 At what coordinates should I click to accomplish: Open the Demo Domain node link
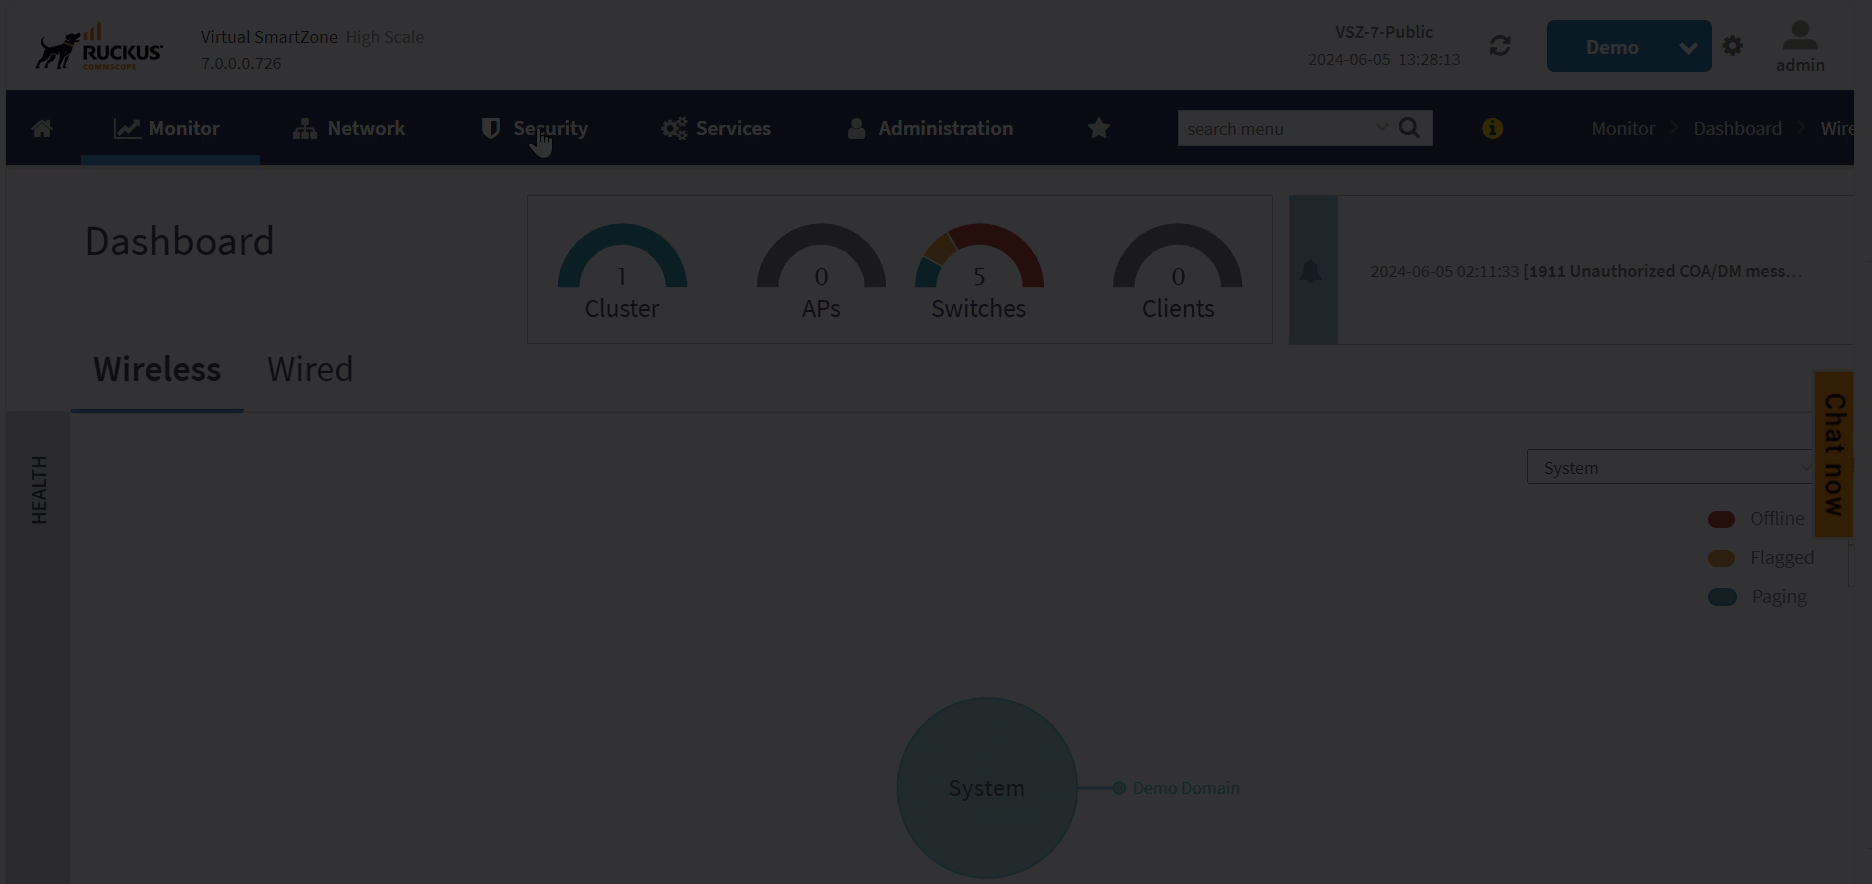coord(1186,788)
